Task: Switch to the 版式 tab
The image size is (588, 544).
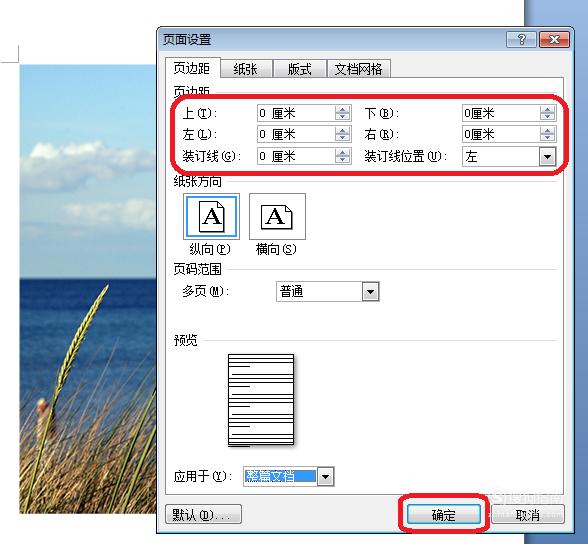Action: tap(299, 69)
